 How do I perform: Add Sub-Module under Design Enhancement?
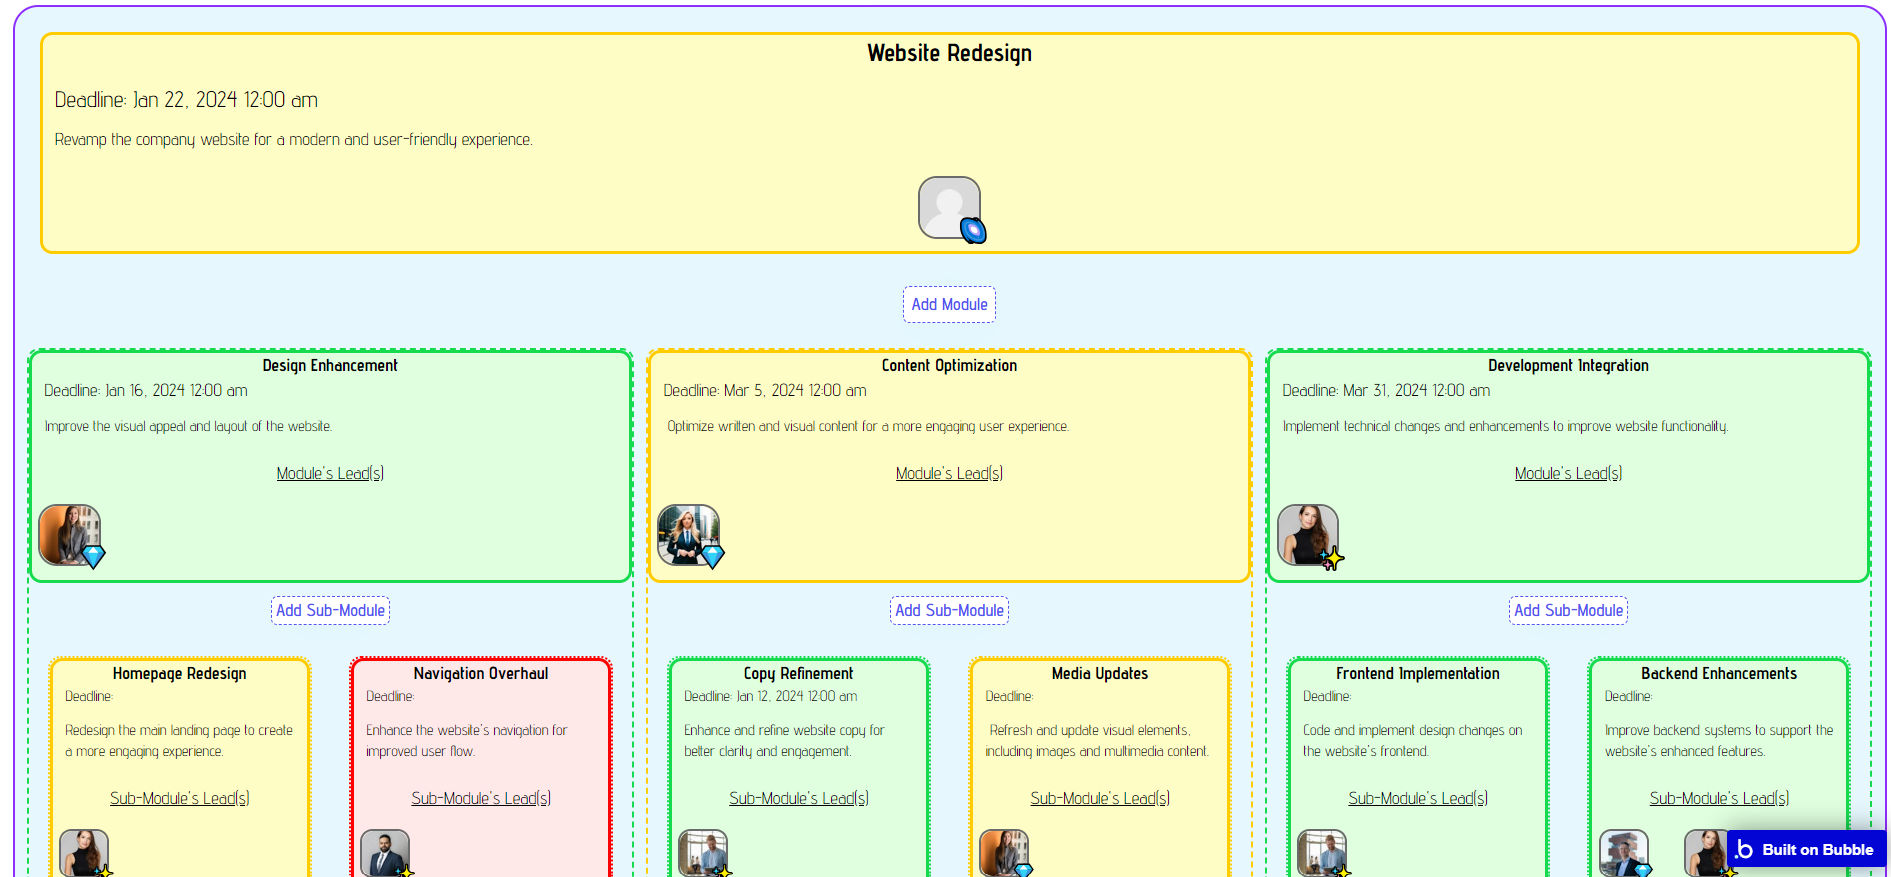click(x=330, y=610)
